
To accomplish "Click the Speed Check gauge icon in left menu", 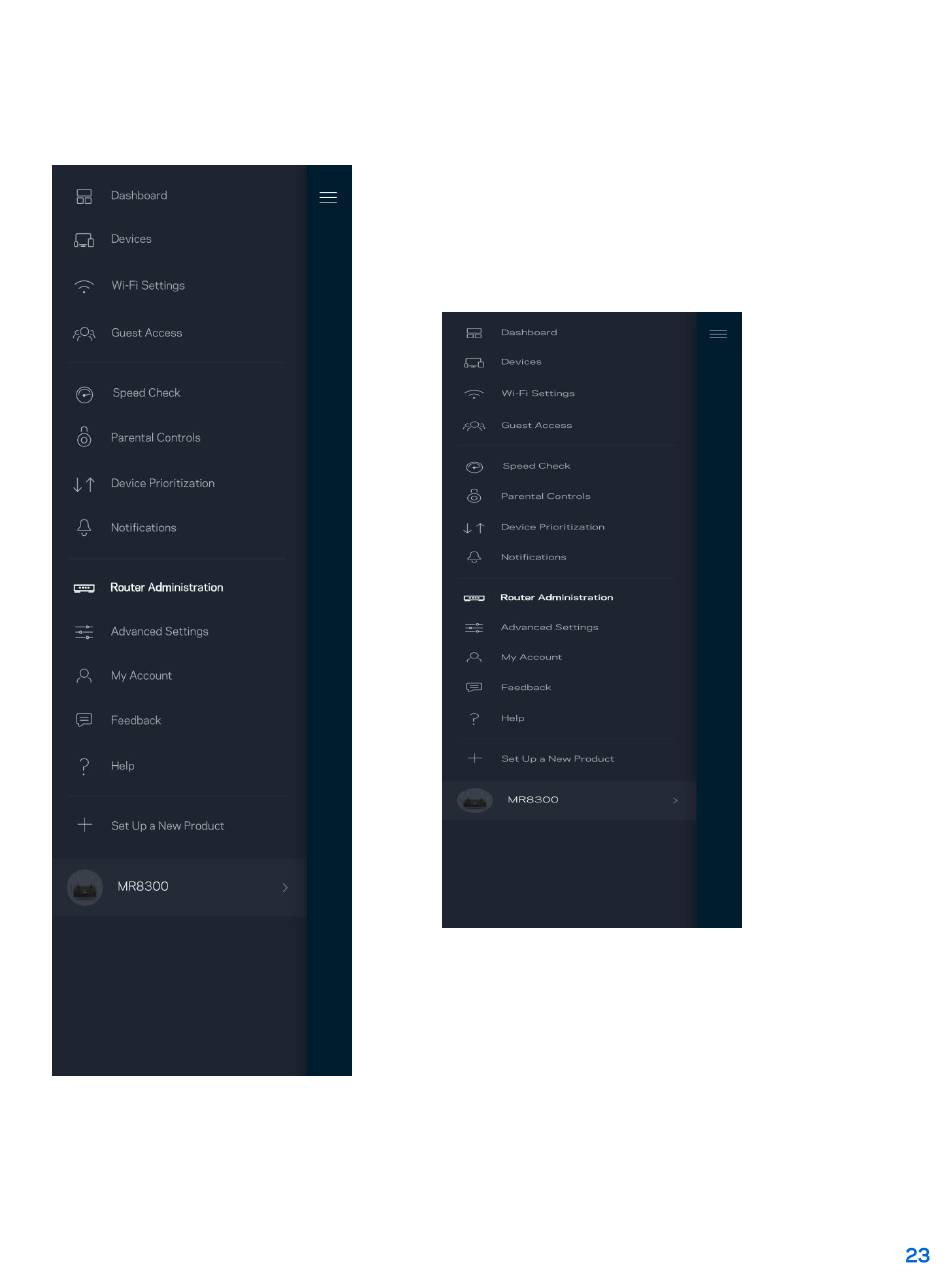I will [85, 394].
